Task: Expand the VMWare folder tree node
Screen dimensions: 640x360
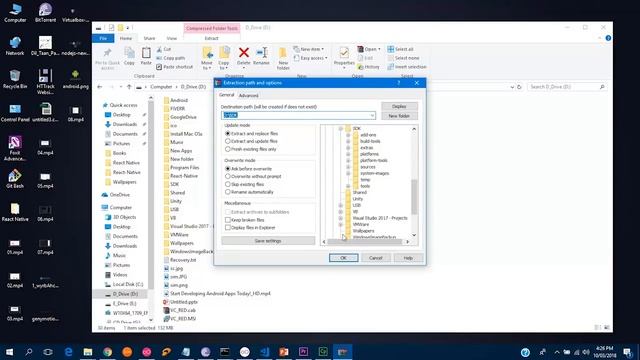Action: (340, 224)
